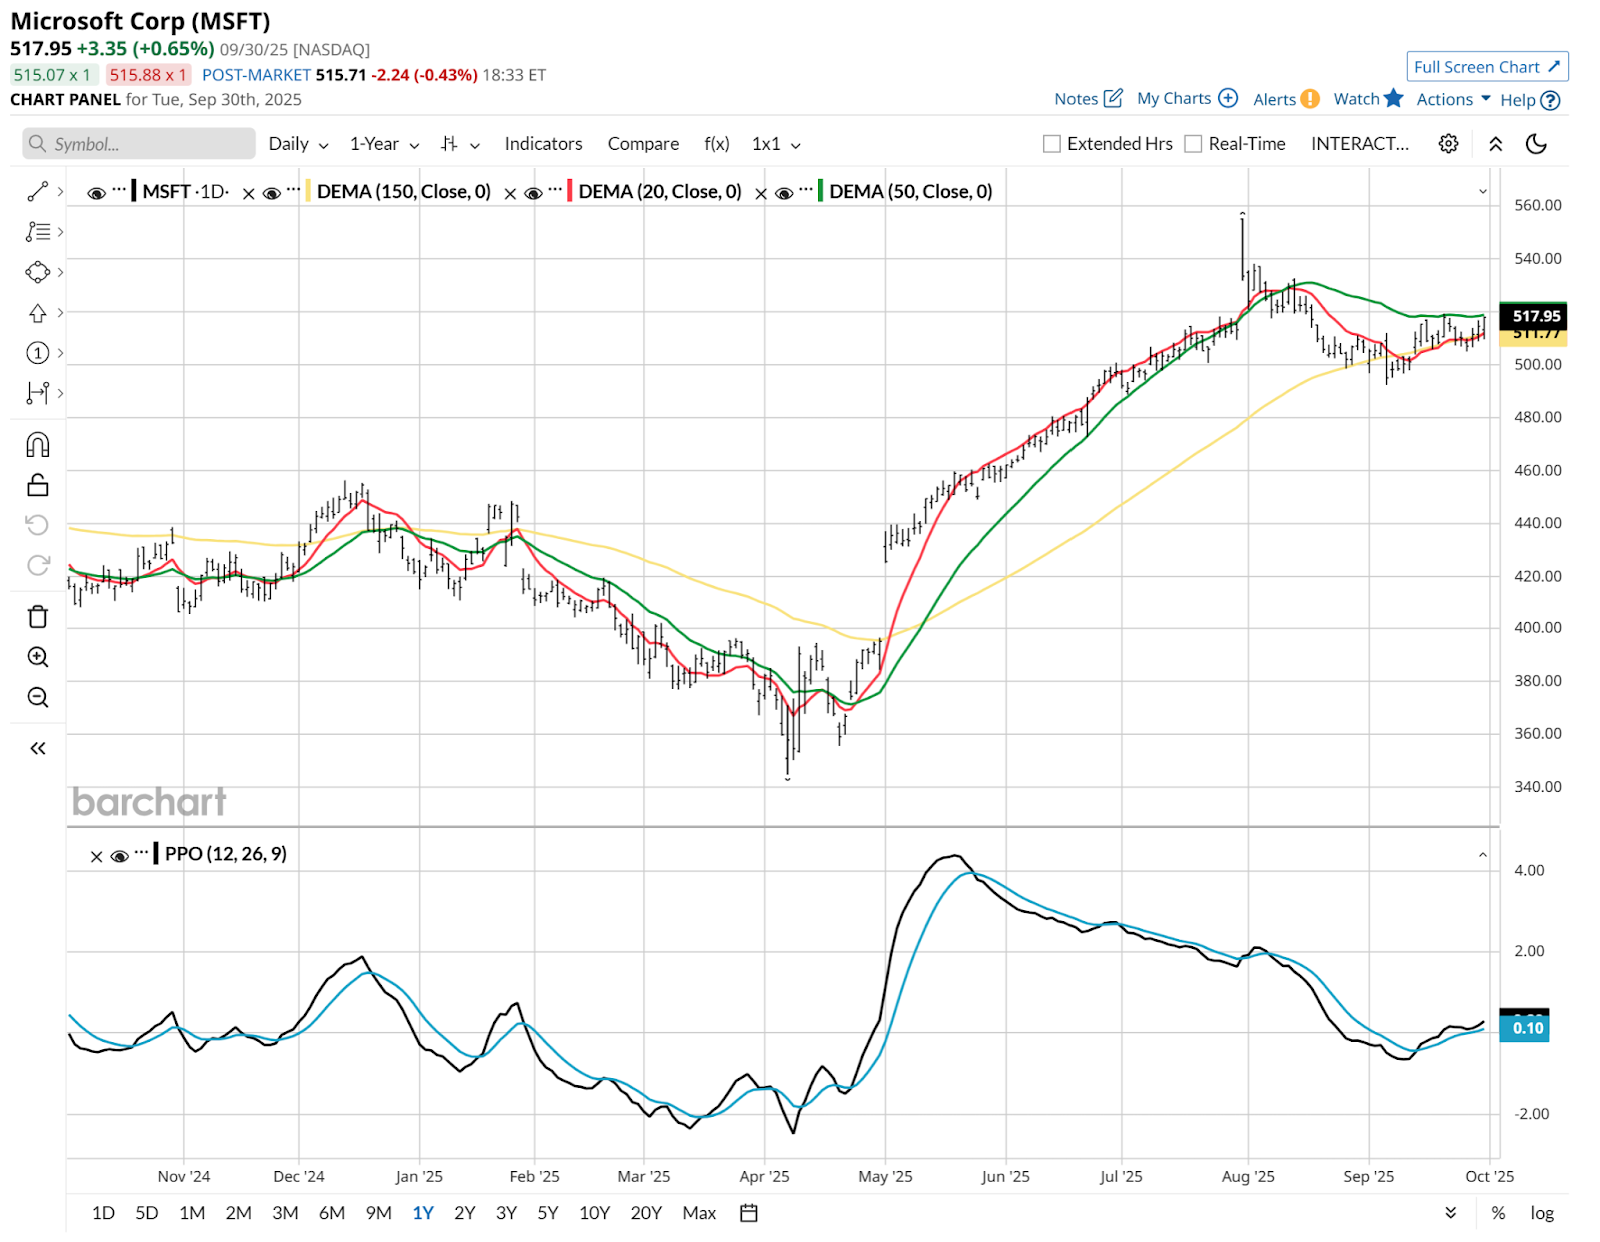Switch to dark mode with moon icon
1600x1242 pixels.
coord(1536,144)
